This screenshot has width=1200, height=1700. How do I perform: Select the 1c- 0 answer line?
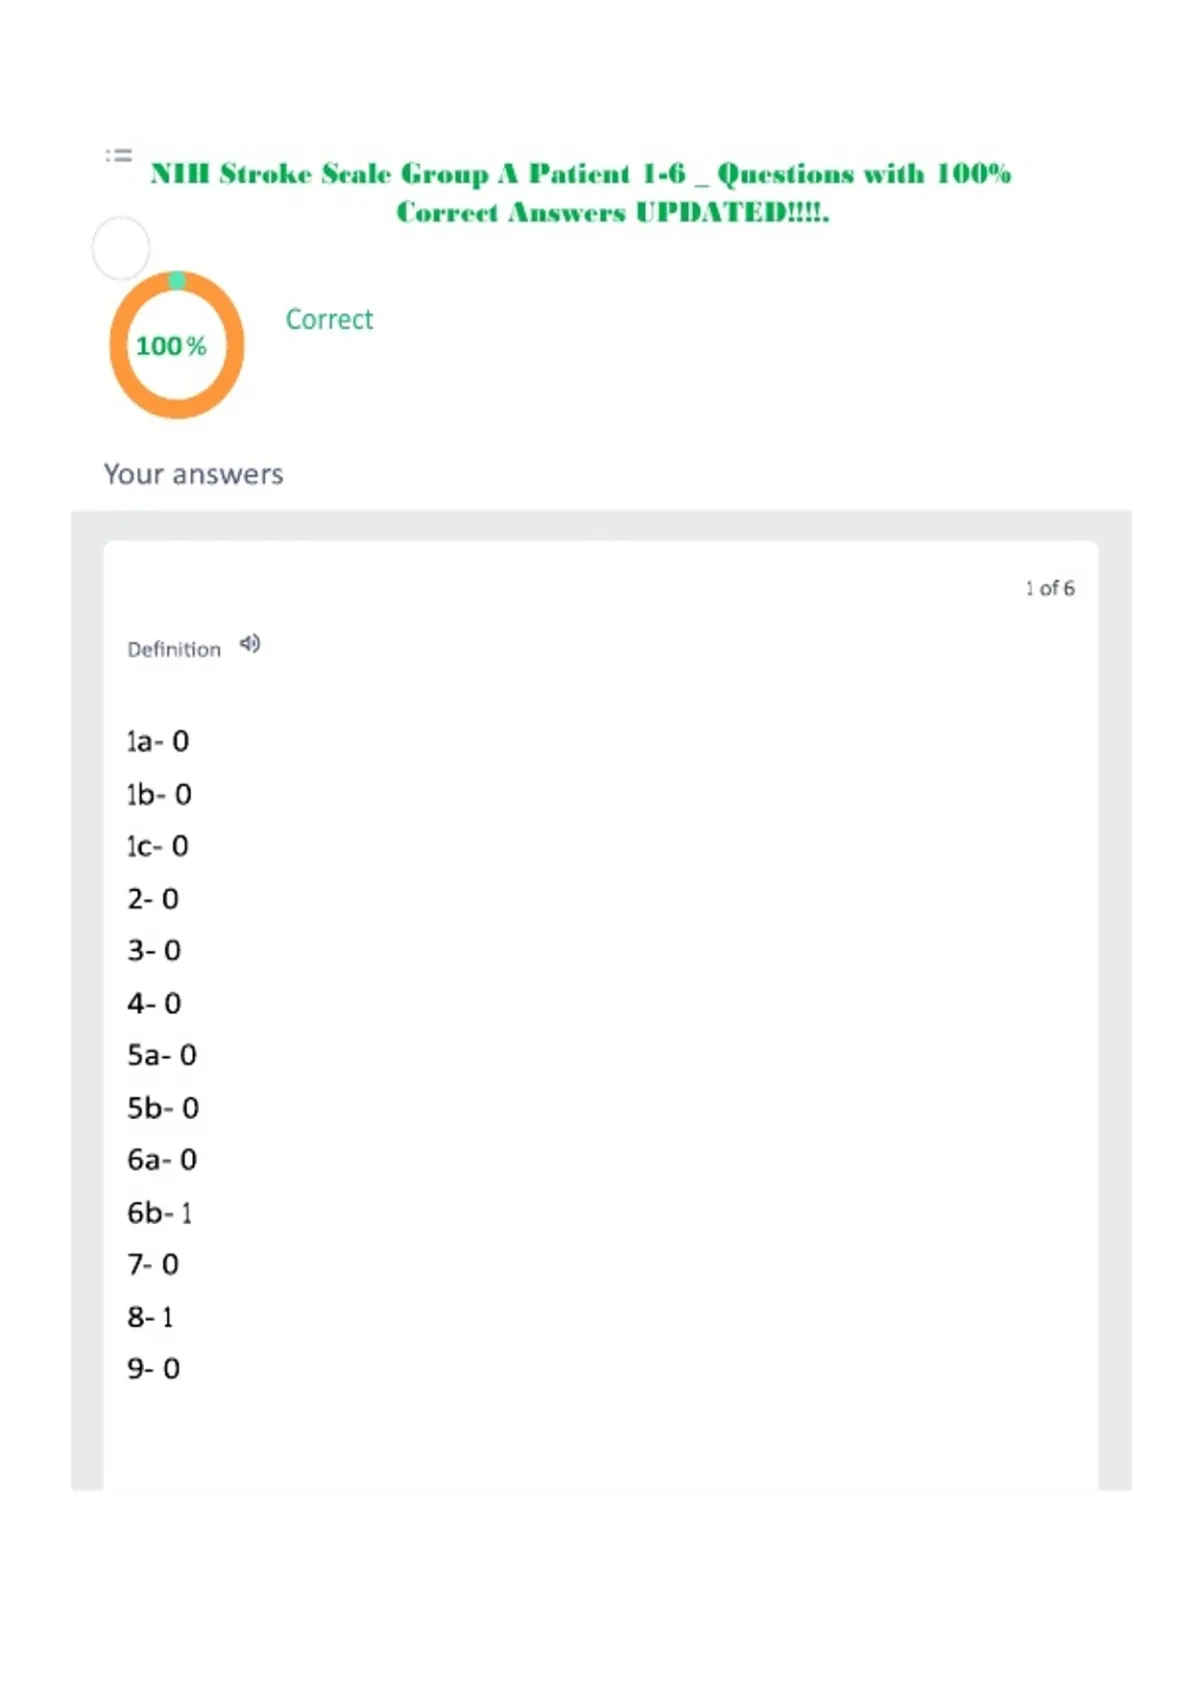158,846
